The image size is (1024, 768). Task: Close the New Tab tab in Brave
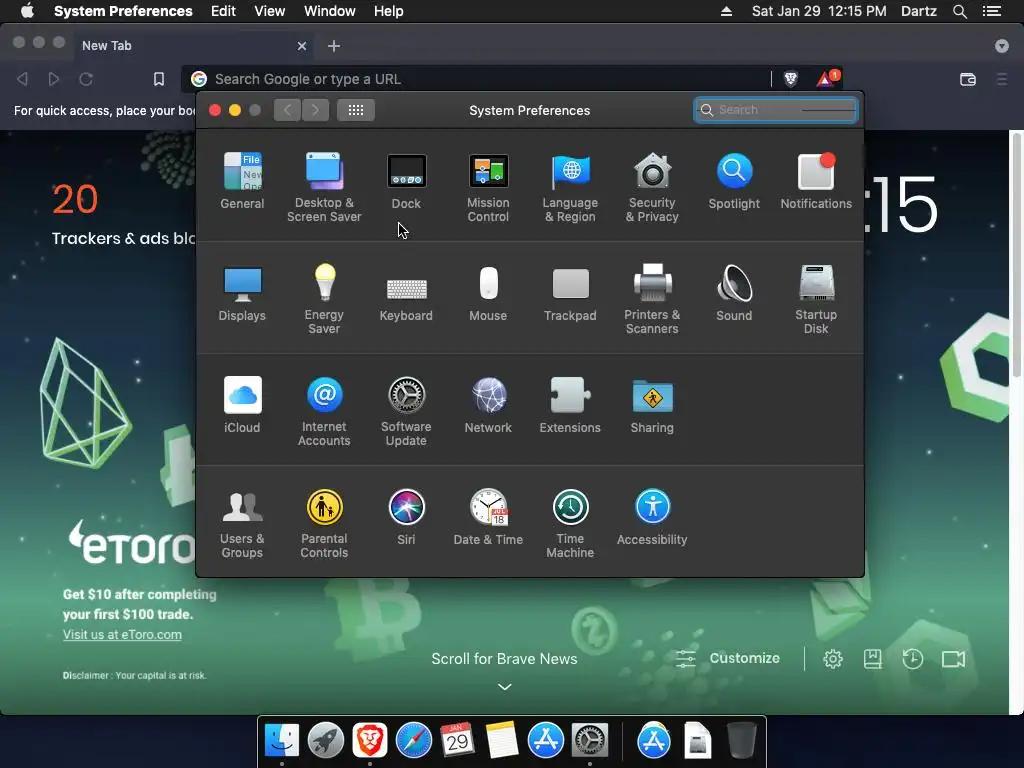[x=302, y=46]
